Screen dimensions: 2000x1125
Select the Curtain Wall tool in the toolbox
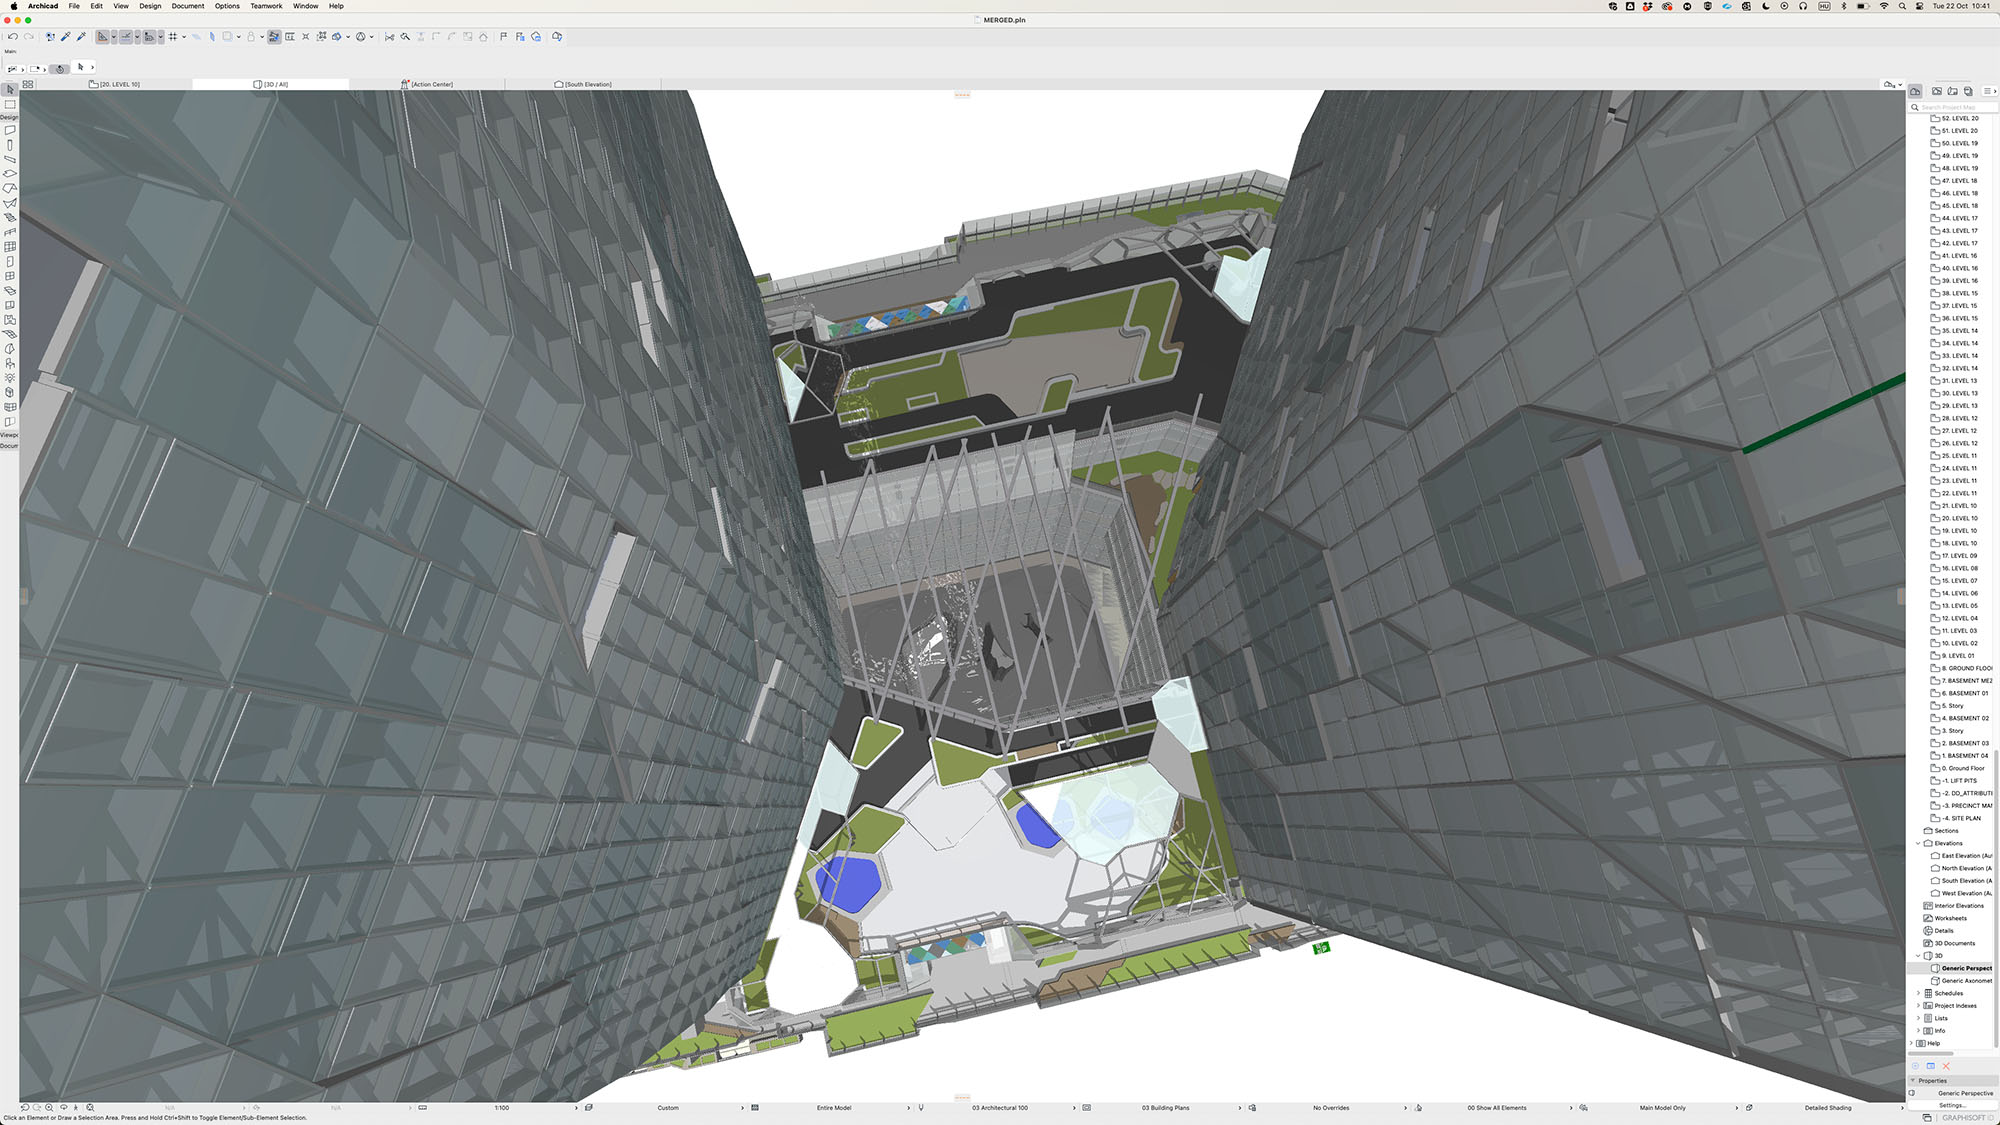[10, 246]
